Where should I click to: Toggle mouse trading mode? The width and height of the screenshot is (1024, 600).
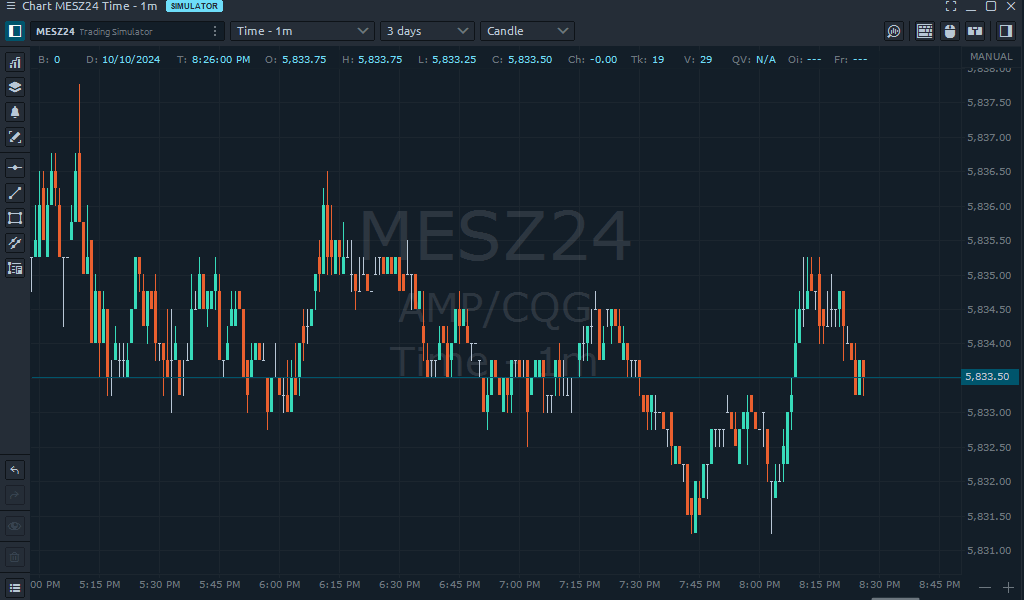tap(950, 31)
